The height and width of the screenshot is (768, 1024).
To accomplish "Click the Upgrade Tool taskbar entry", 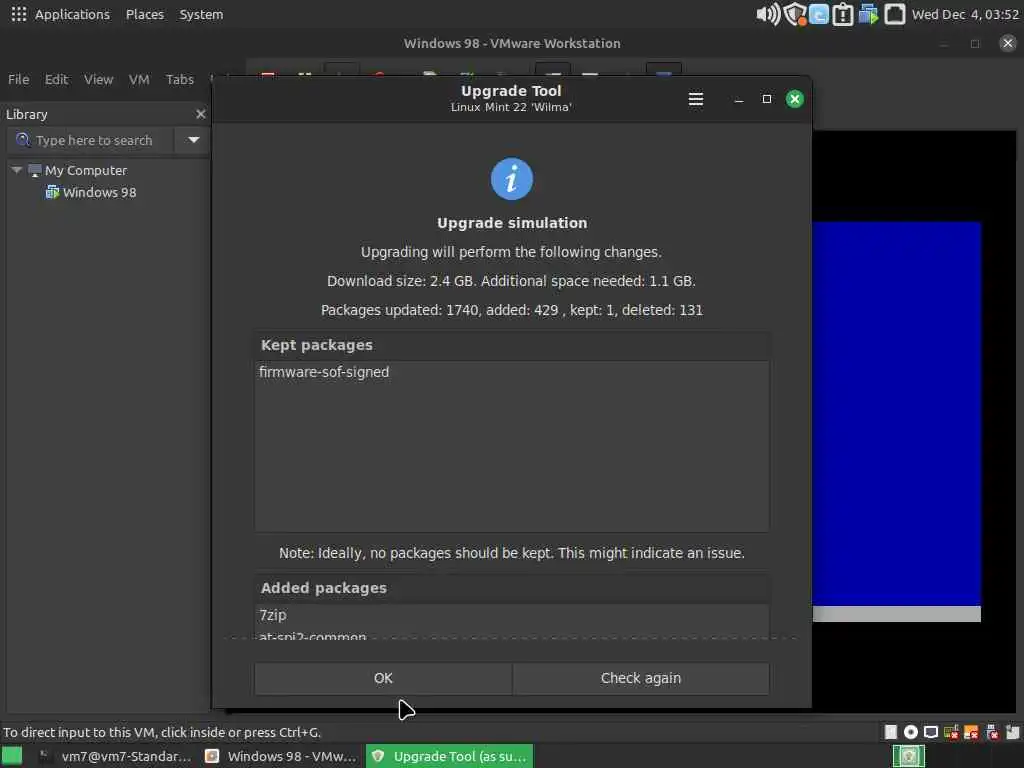I will pos(449,756).
